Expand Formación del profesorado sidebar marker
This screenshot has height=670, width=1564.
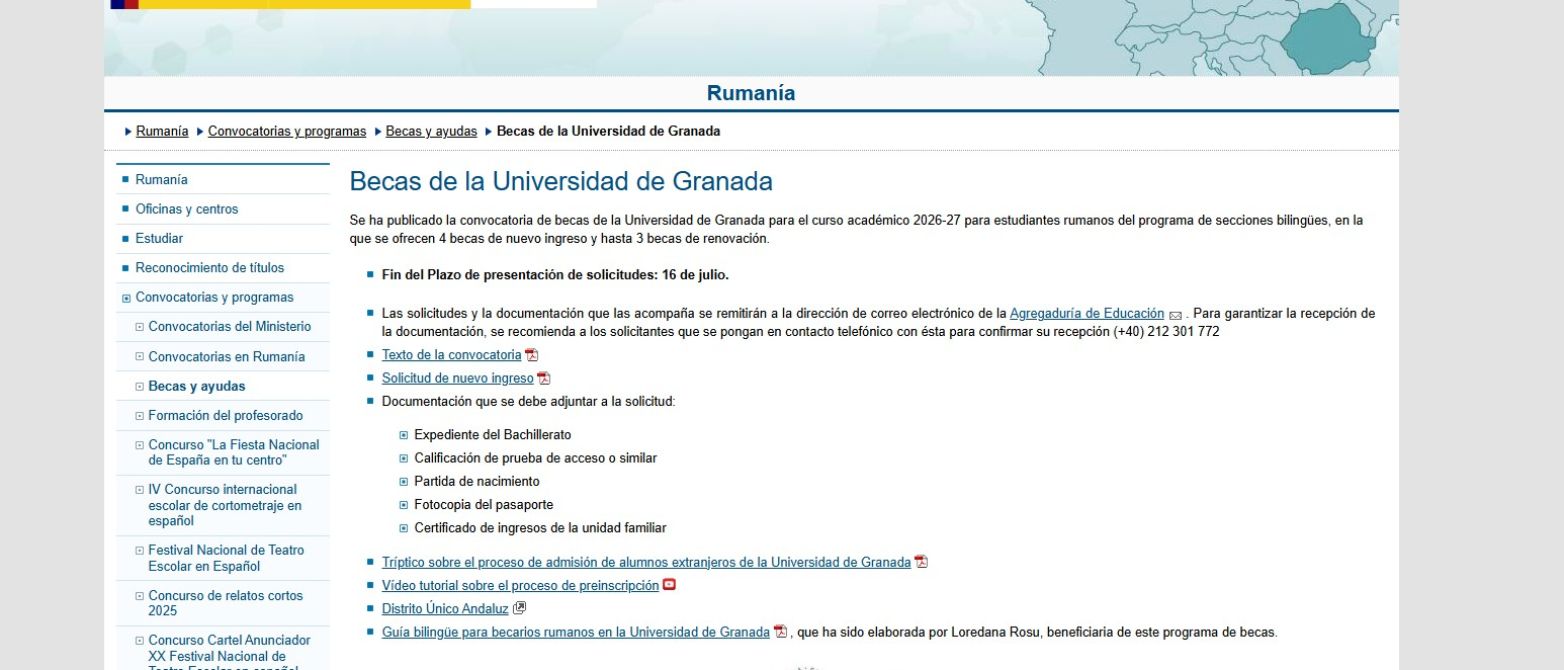pyautogui.click(x=140, y=416)
